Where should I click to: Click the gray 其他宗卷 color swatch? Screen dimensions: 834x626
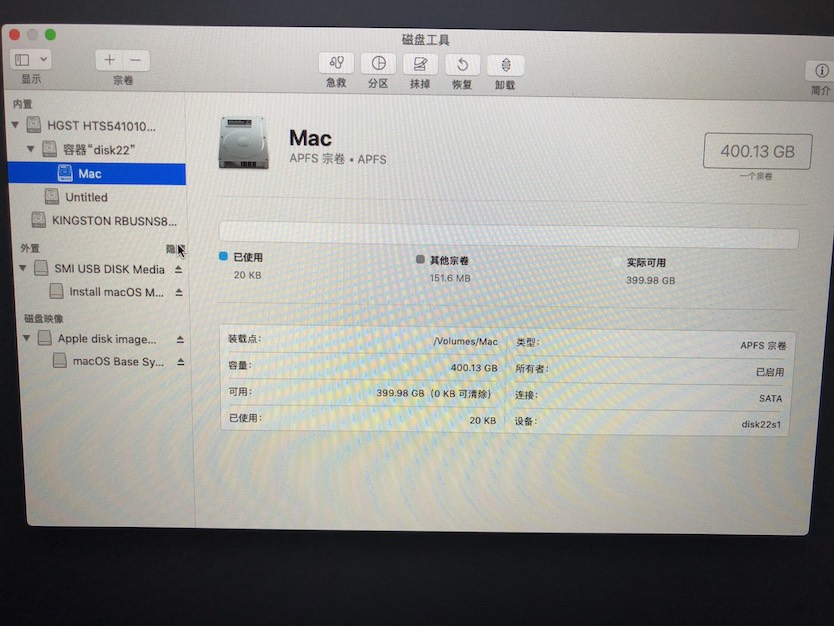[x=420, y=259]
